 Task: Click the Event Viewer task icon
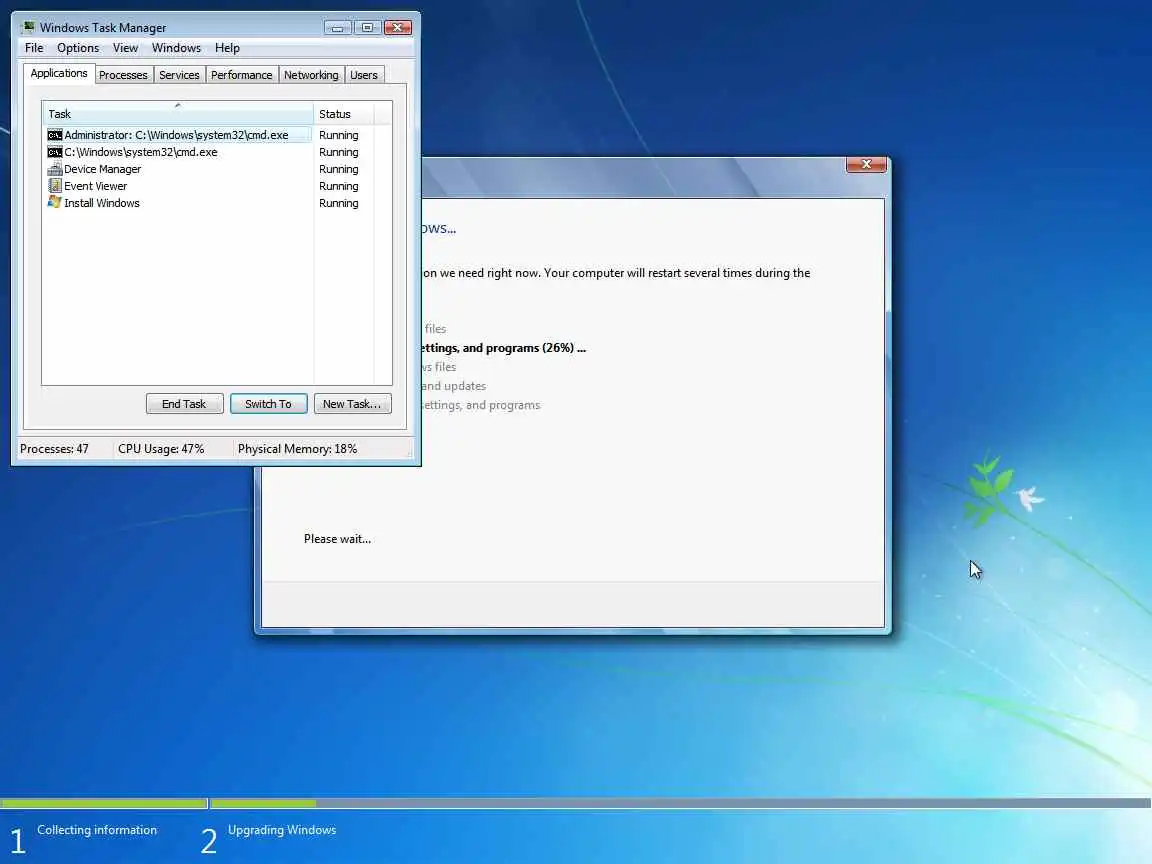coord(54,186)
